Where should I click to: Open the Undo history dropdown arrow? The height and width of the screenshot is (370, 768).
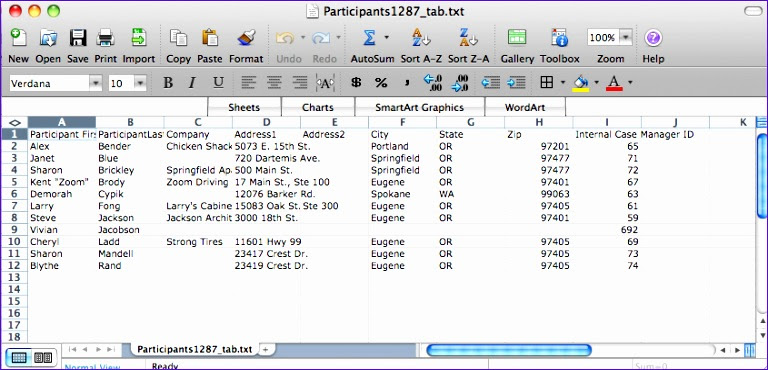(303, 37)
